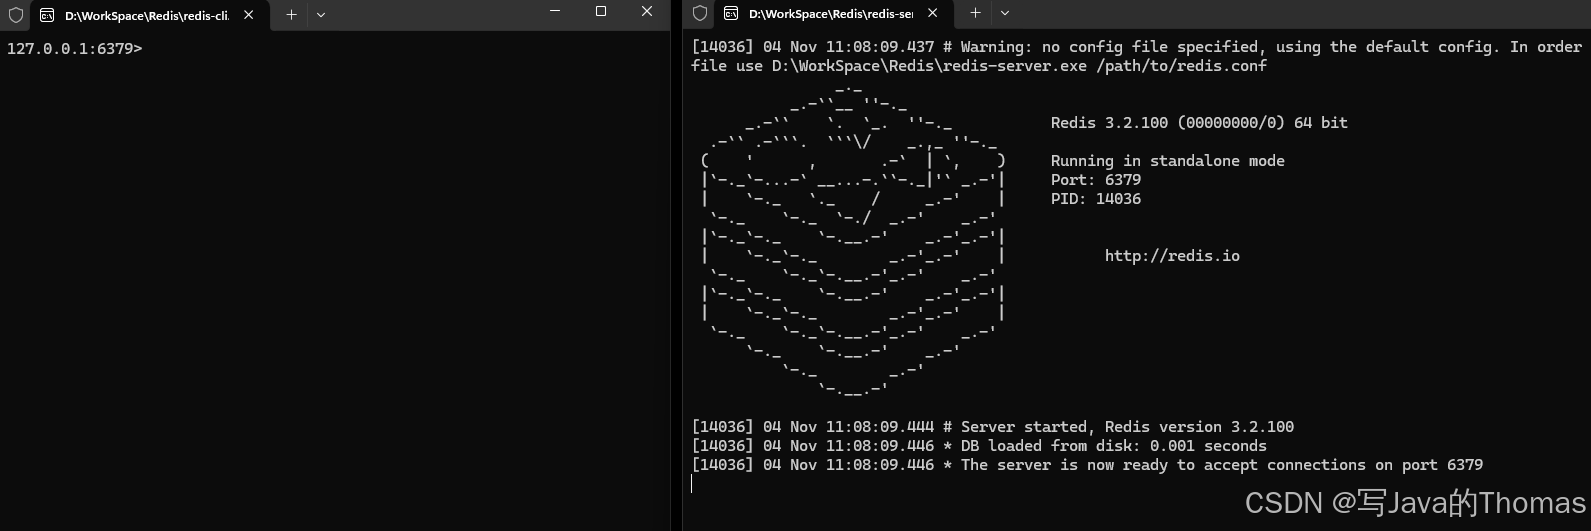Click the 'Redis 3.2.100 (00000000/0) 64 bit' text

point(1199,123)
